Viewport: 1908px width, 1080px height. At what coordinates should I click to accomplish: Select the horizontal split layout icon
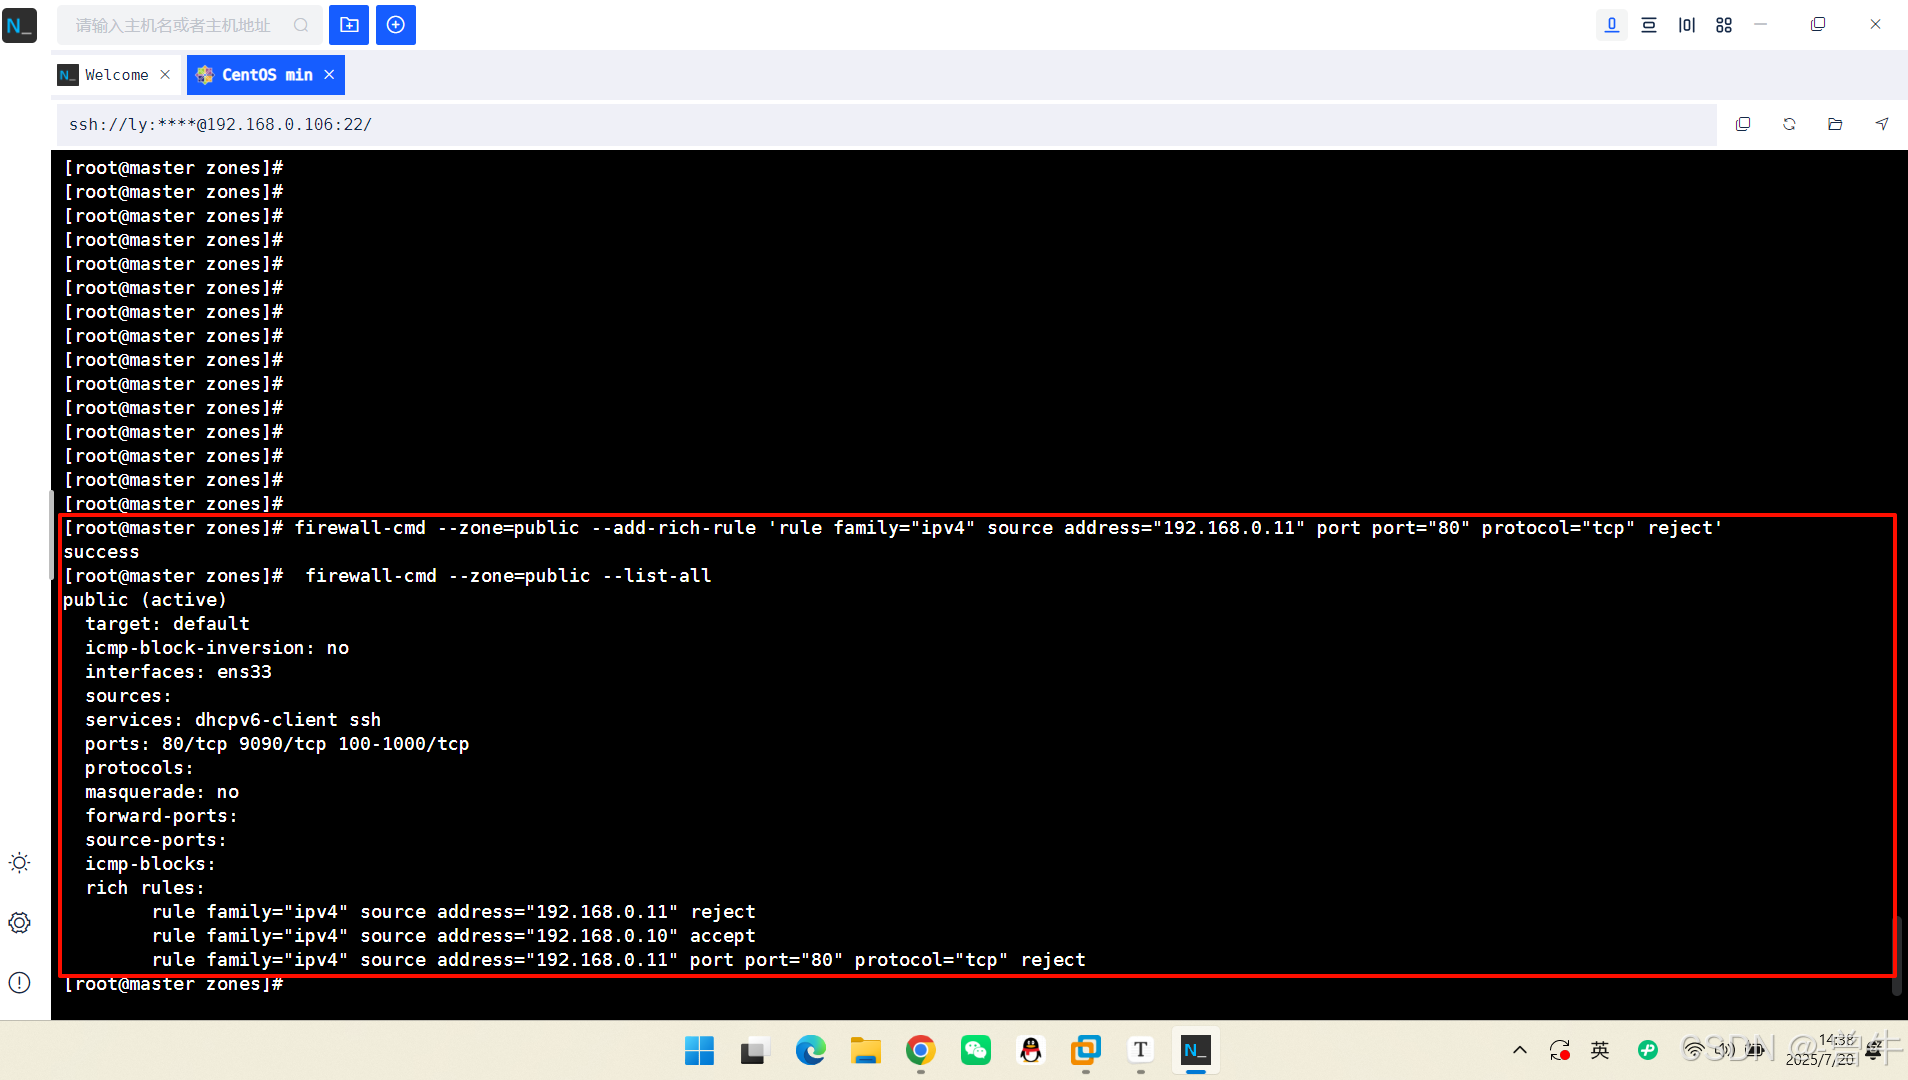1649,25
